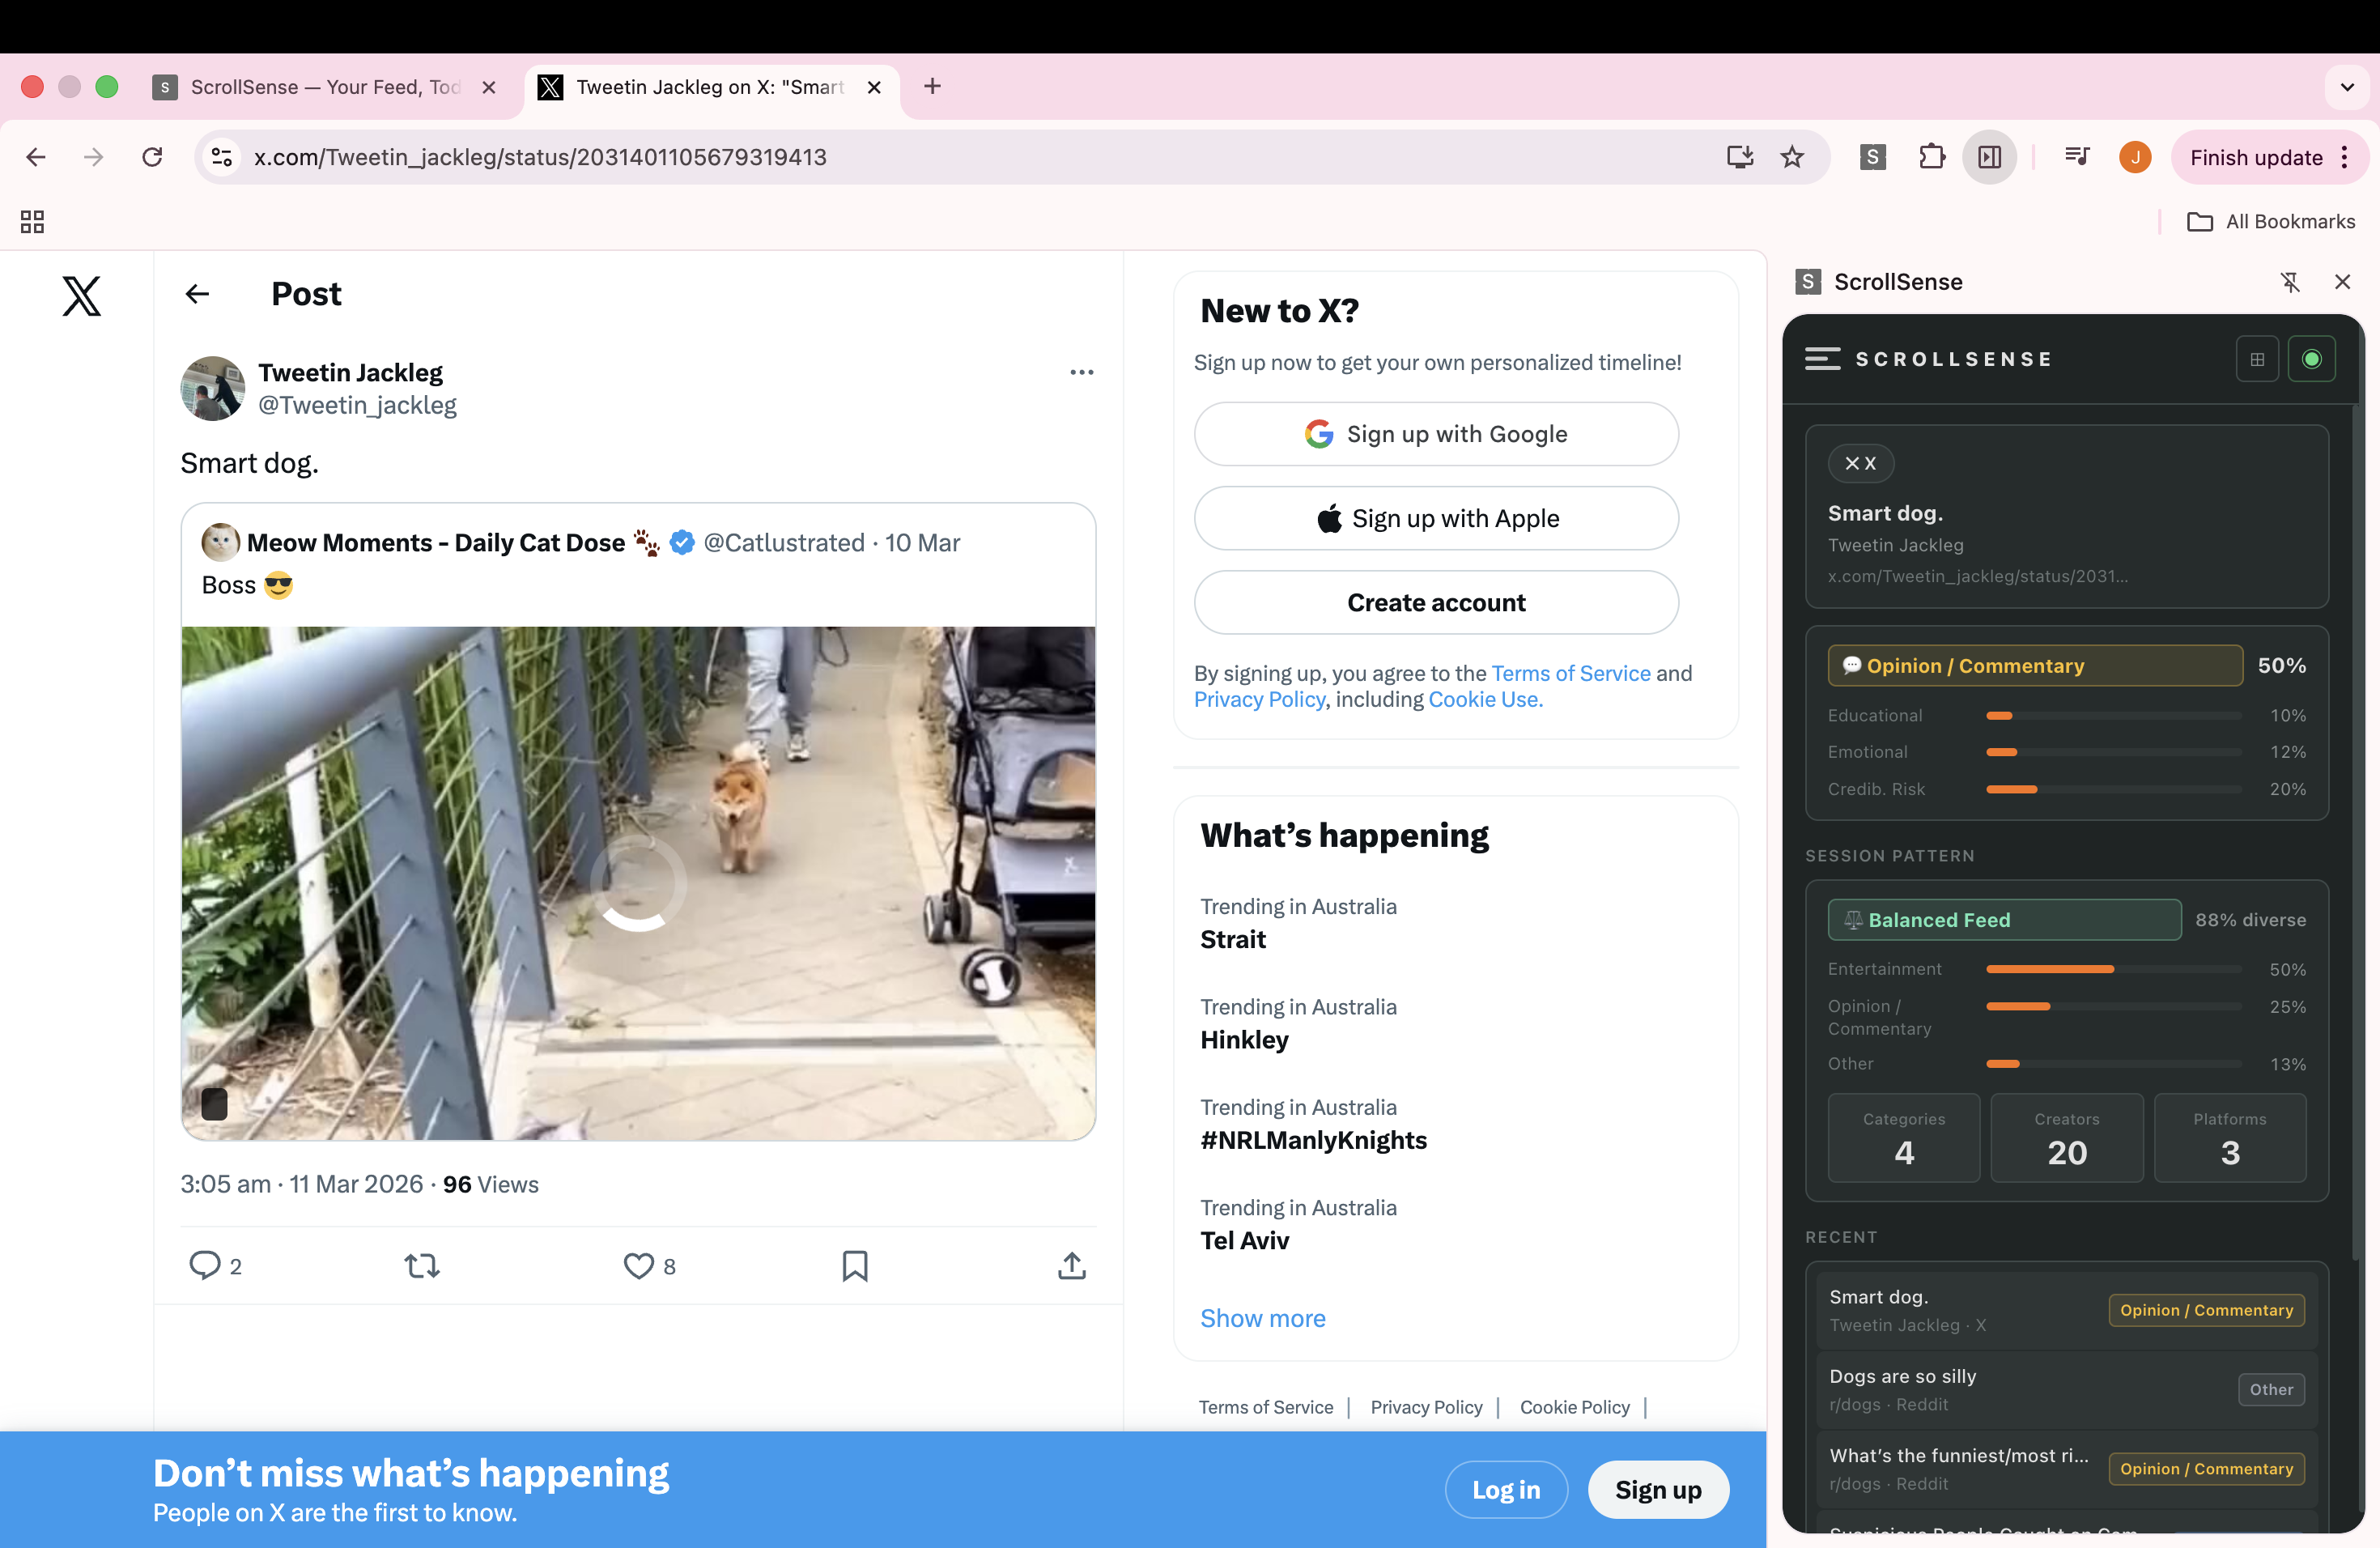2380x1548 pixels.
Task: Toggle the browser side panel button
Action: point(1989,157)
